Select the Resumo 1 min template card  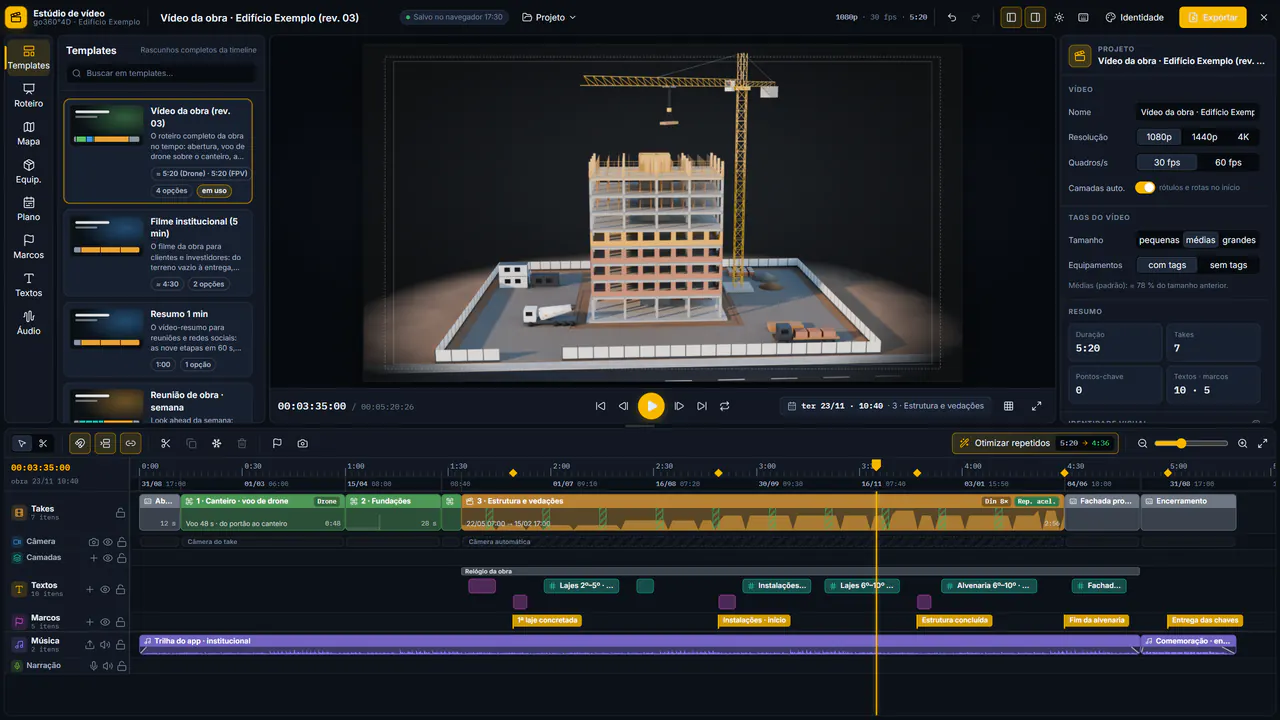pyautogui.click(x=158, y=340)
